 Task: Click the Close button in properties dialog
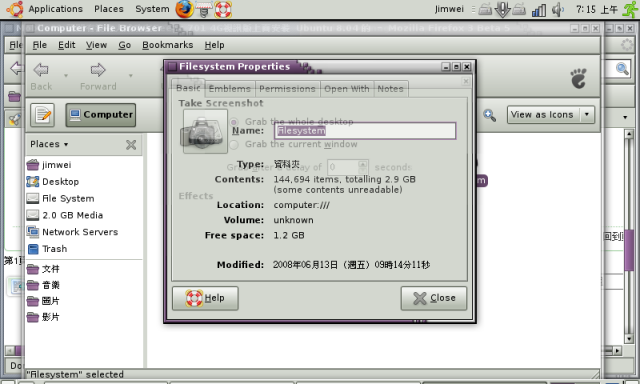coord(433,298)
